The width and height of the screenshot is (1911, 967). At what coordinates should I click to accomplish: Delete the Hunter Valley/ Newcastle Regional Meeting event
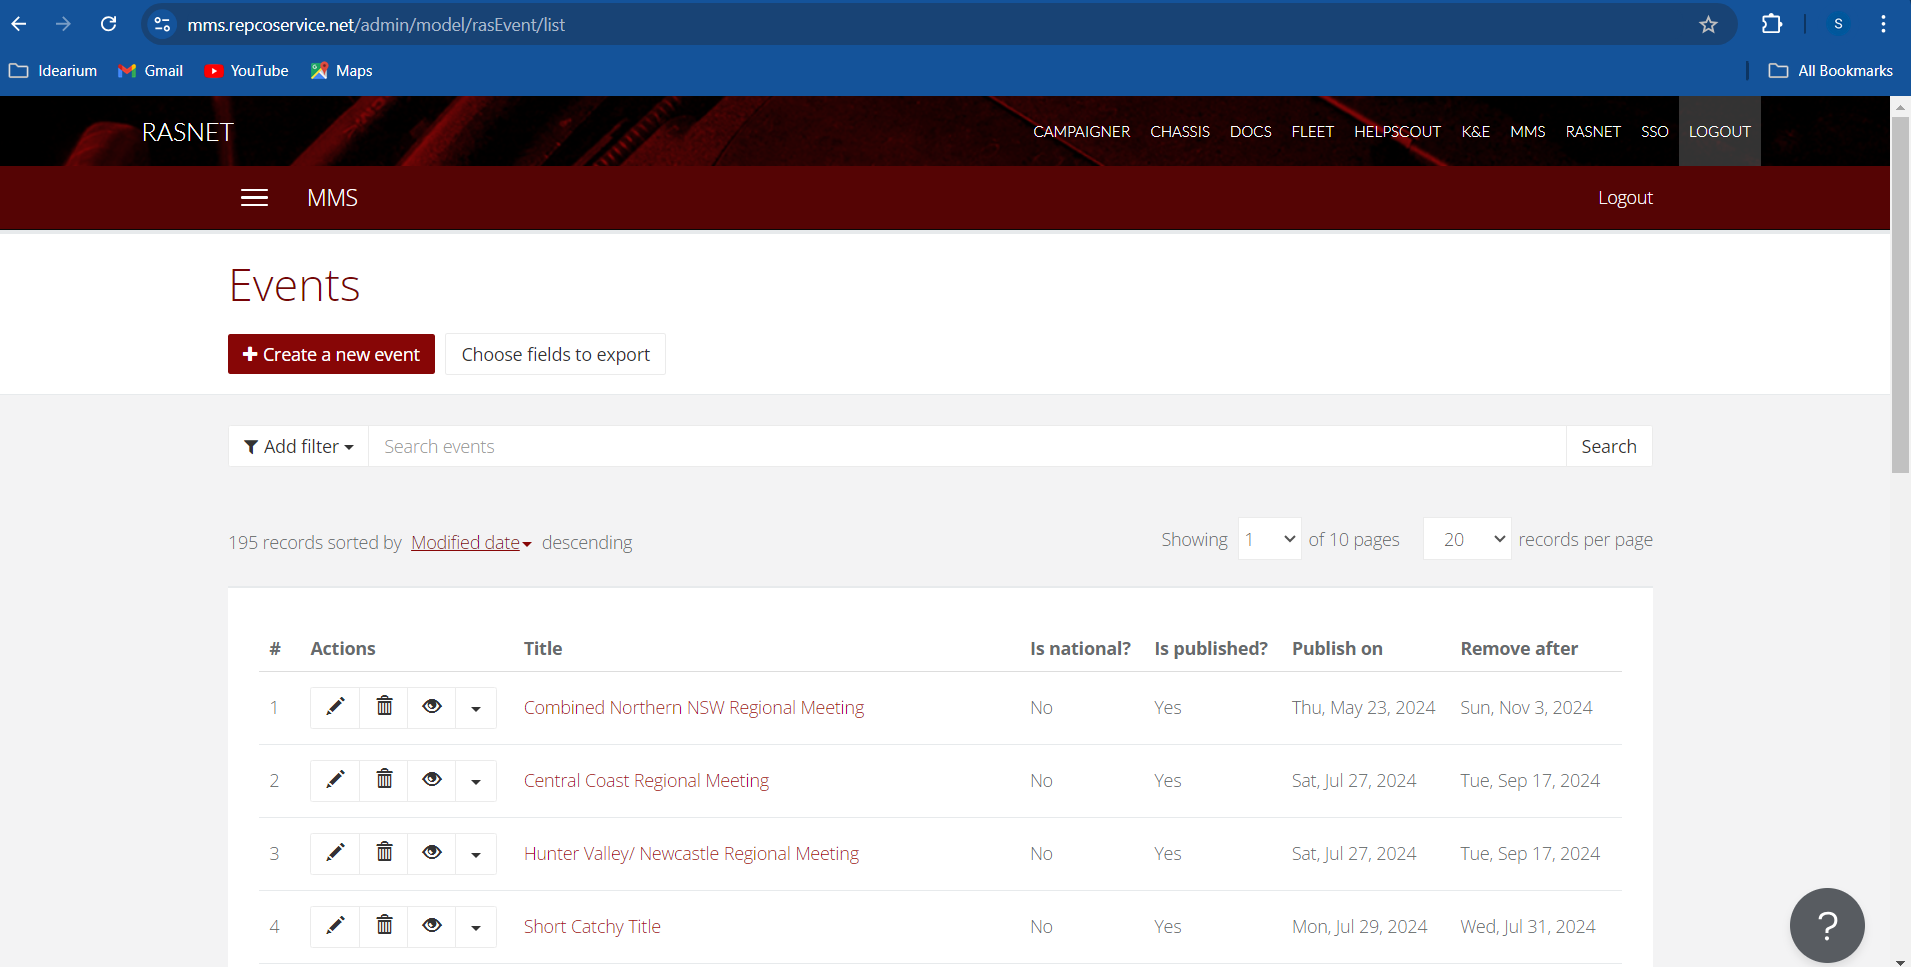pyautogui.click(x=384, y=853)
